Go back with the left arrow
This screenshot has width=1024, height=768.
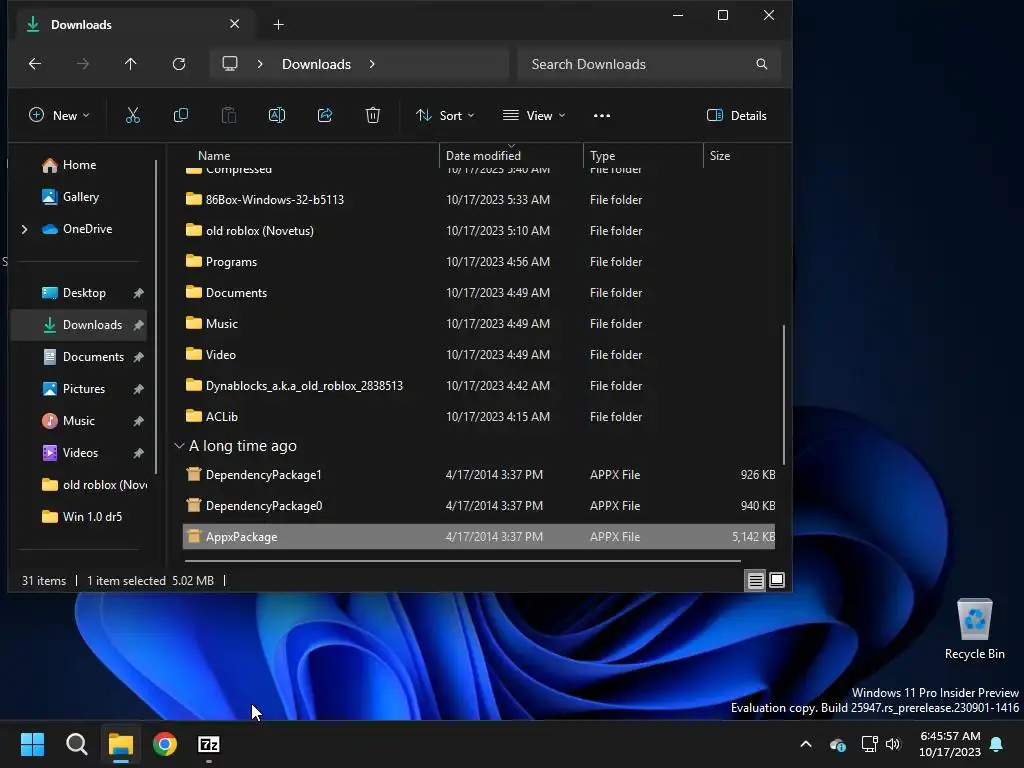[x=35, y=64]
